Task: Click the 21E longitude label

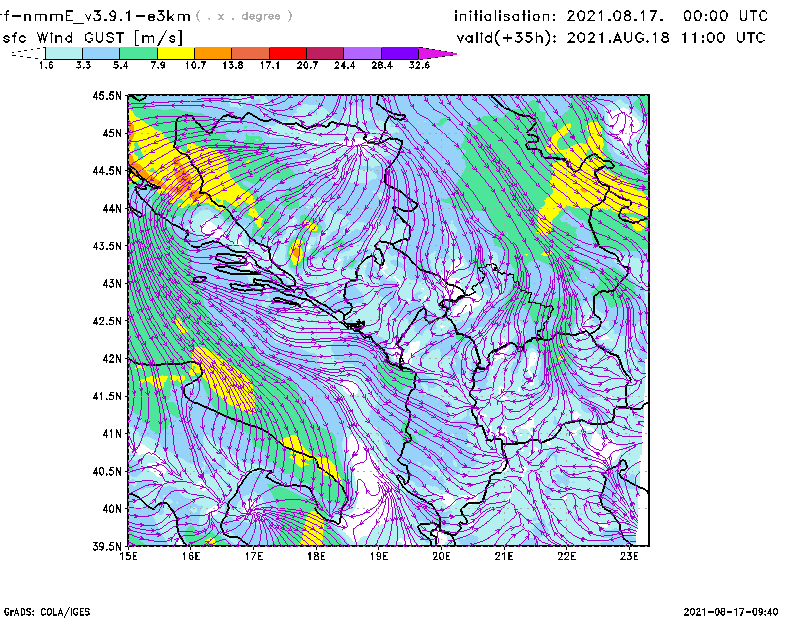Action: (x=504, y=556)
